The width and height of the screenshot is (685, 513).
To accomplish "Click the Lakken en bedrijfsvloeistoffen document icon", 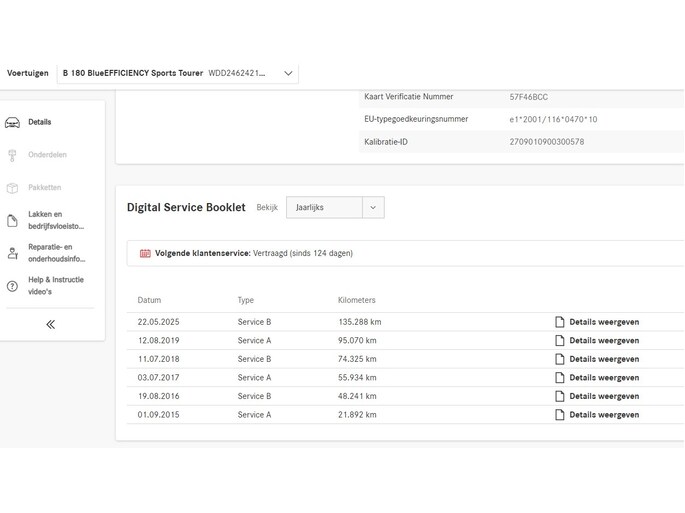I will pyautogui.click(x=12, y=221).
